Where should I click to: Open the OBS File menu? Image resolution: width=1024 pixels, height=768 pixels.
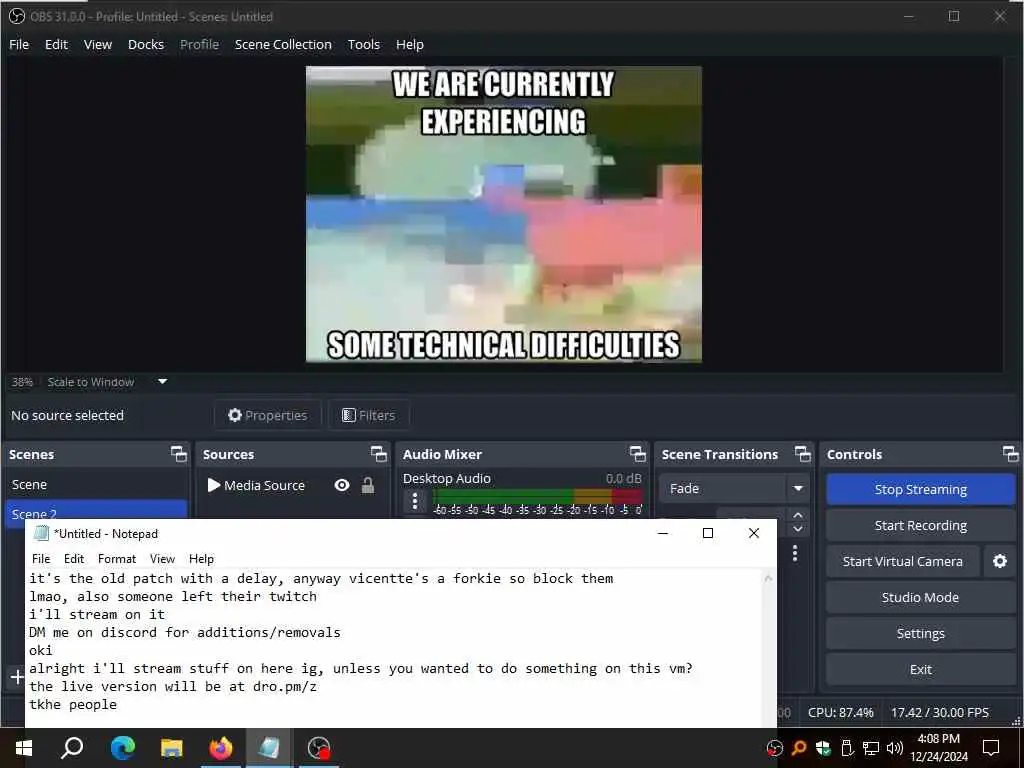(19, 44)
